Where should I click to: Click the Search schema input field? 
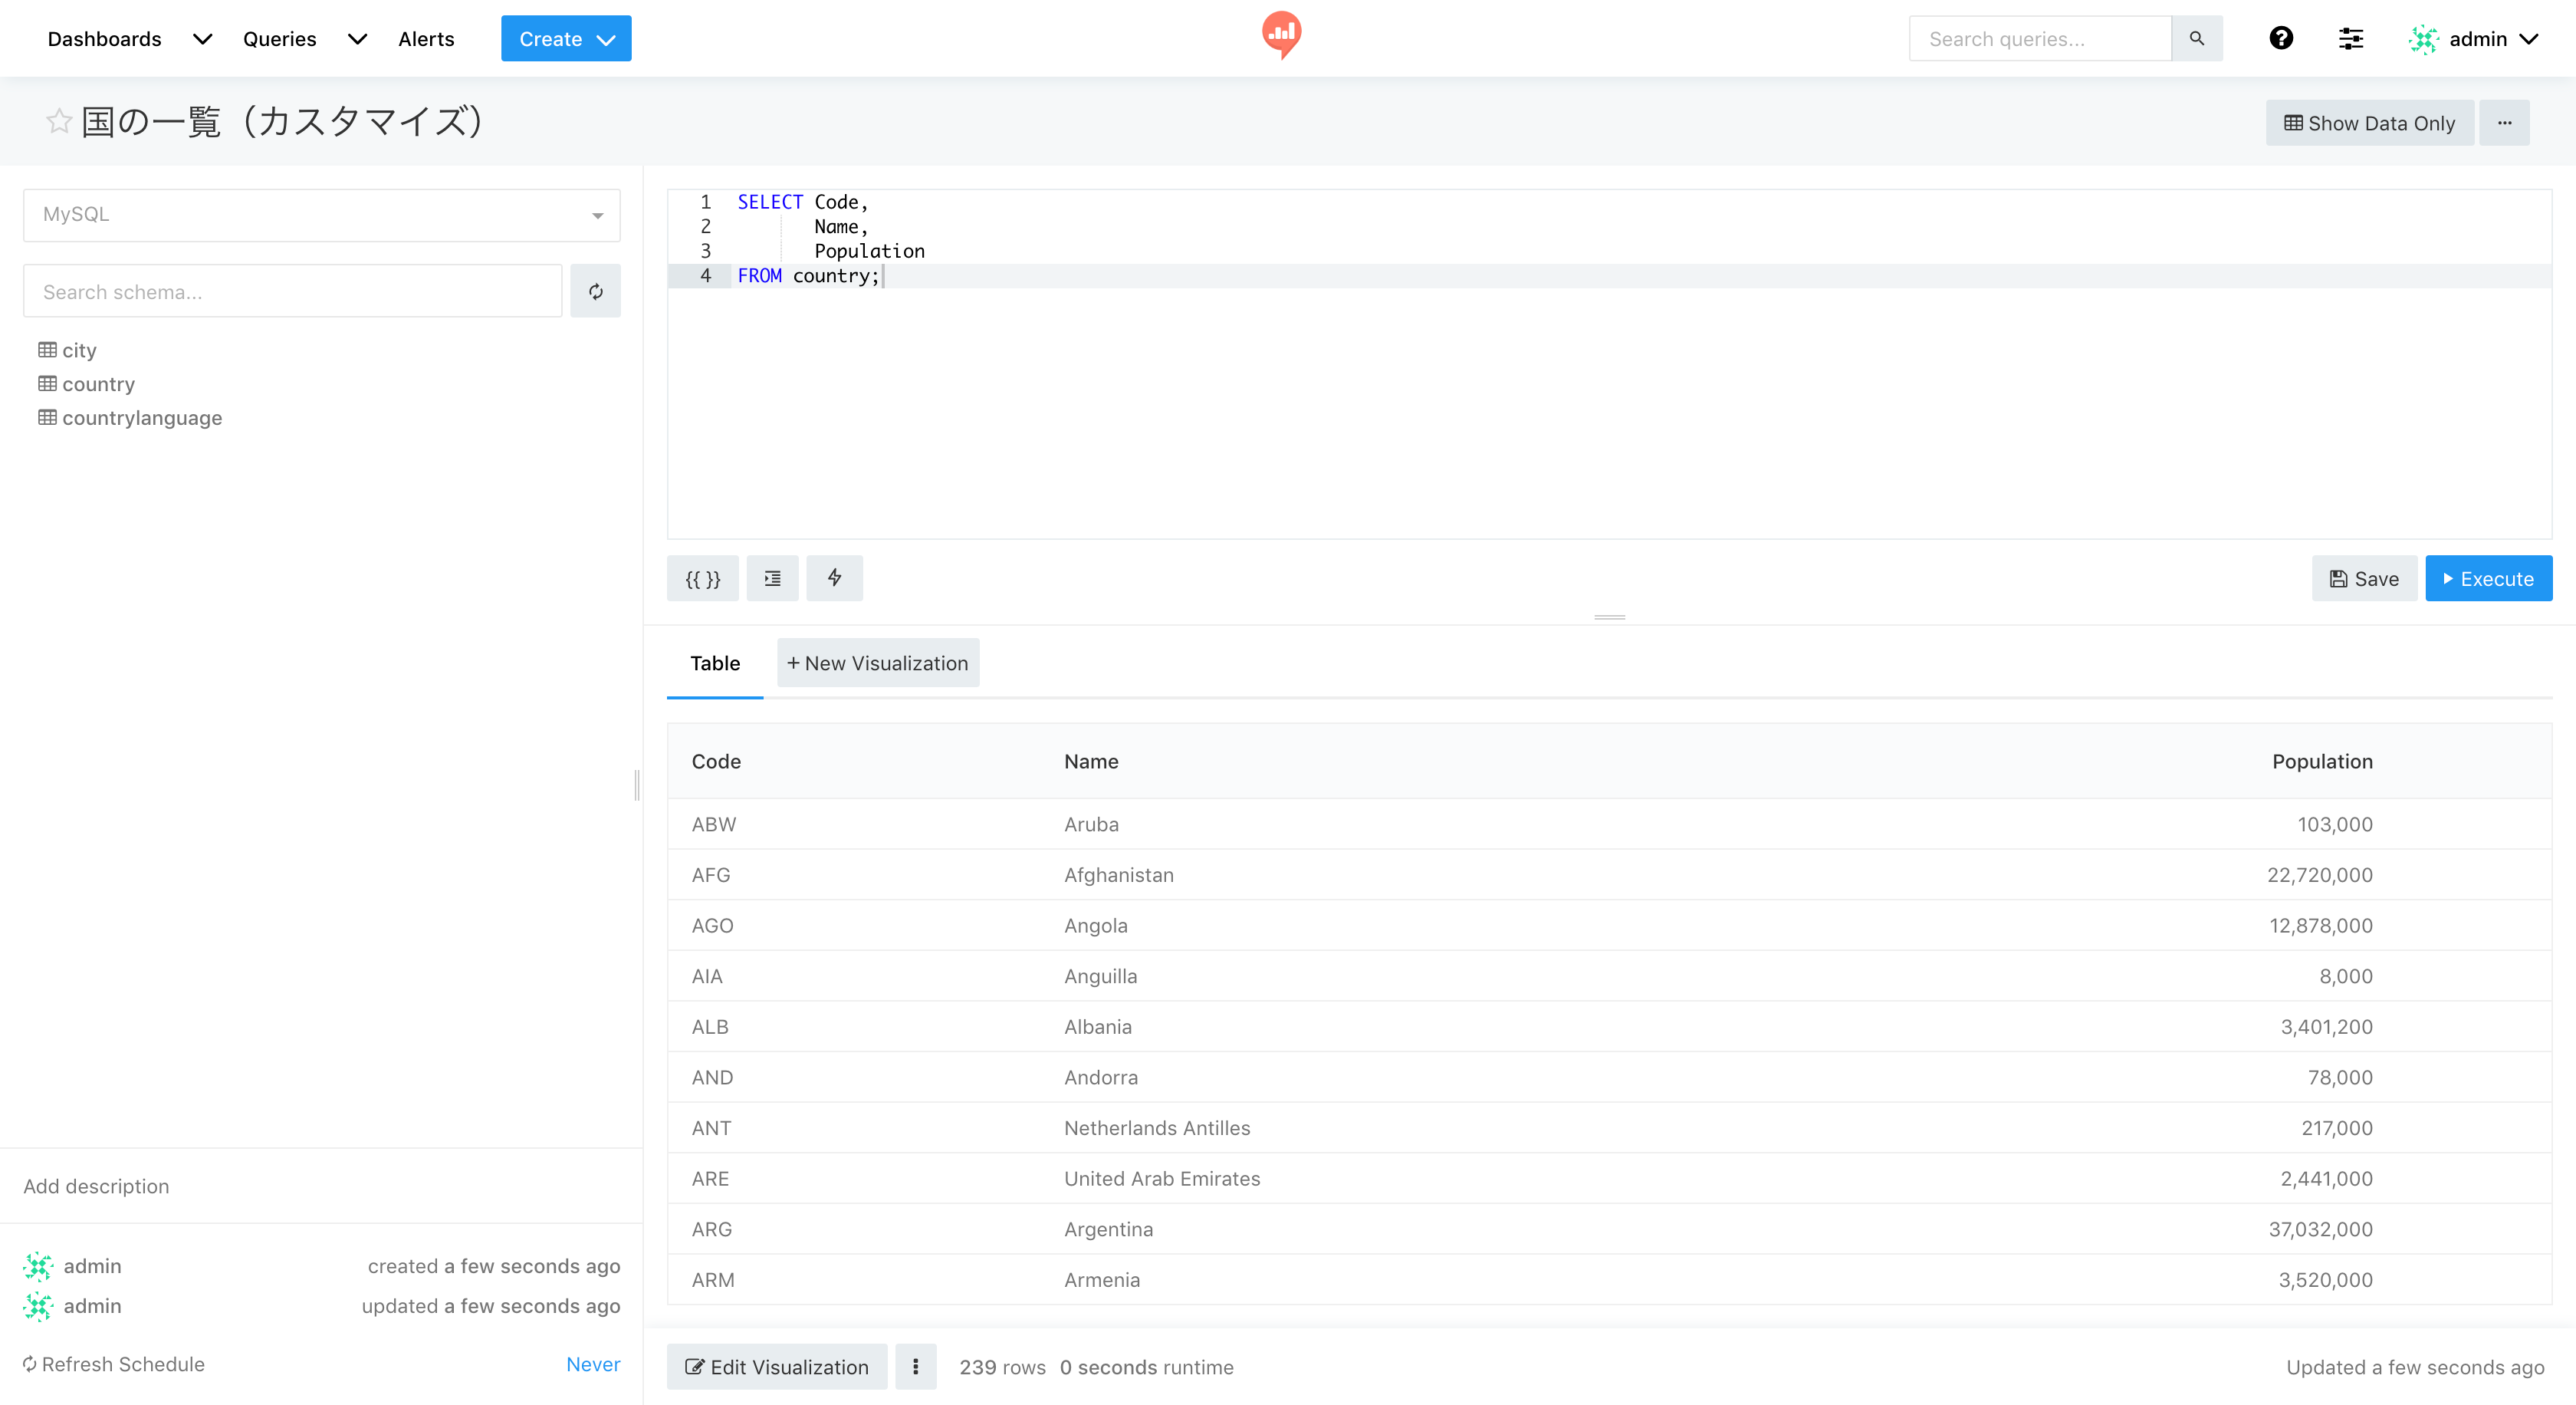click(x=292, y=291)
